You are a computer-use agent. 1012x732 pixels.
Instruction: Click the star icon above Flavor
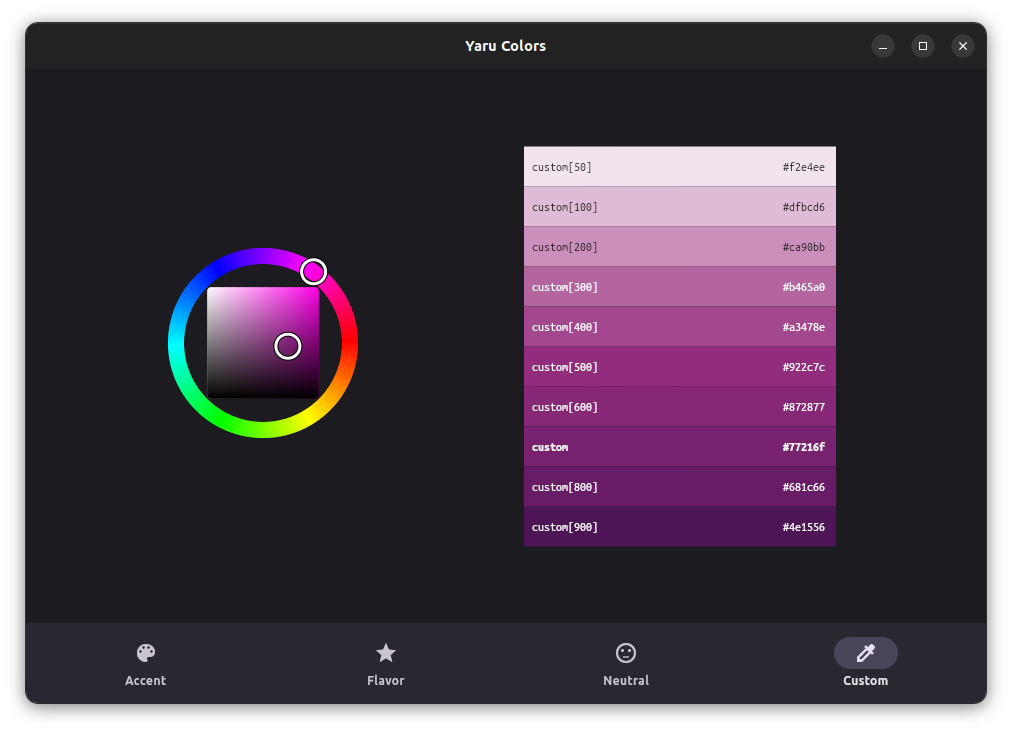(386, 653)
